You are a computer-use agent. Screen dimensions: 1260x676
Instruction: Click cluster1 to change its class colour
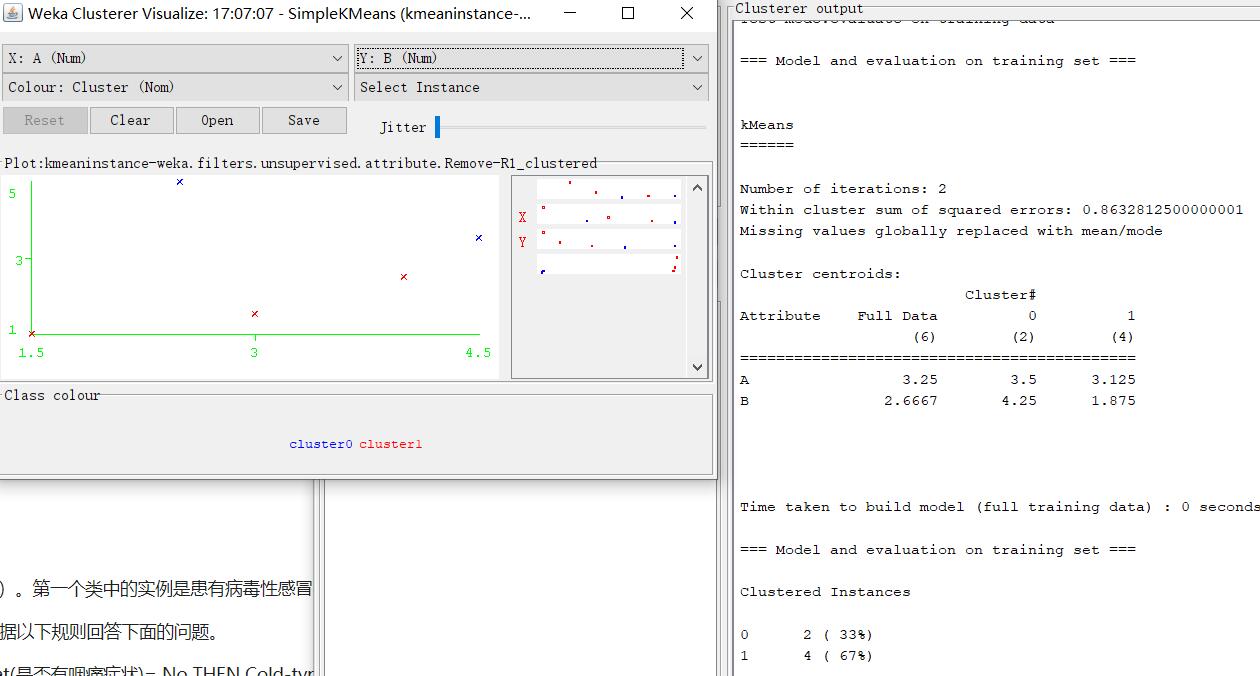tap(390, 443)
